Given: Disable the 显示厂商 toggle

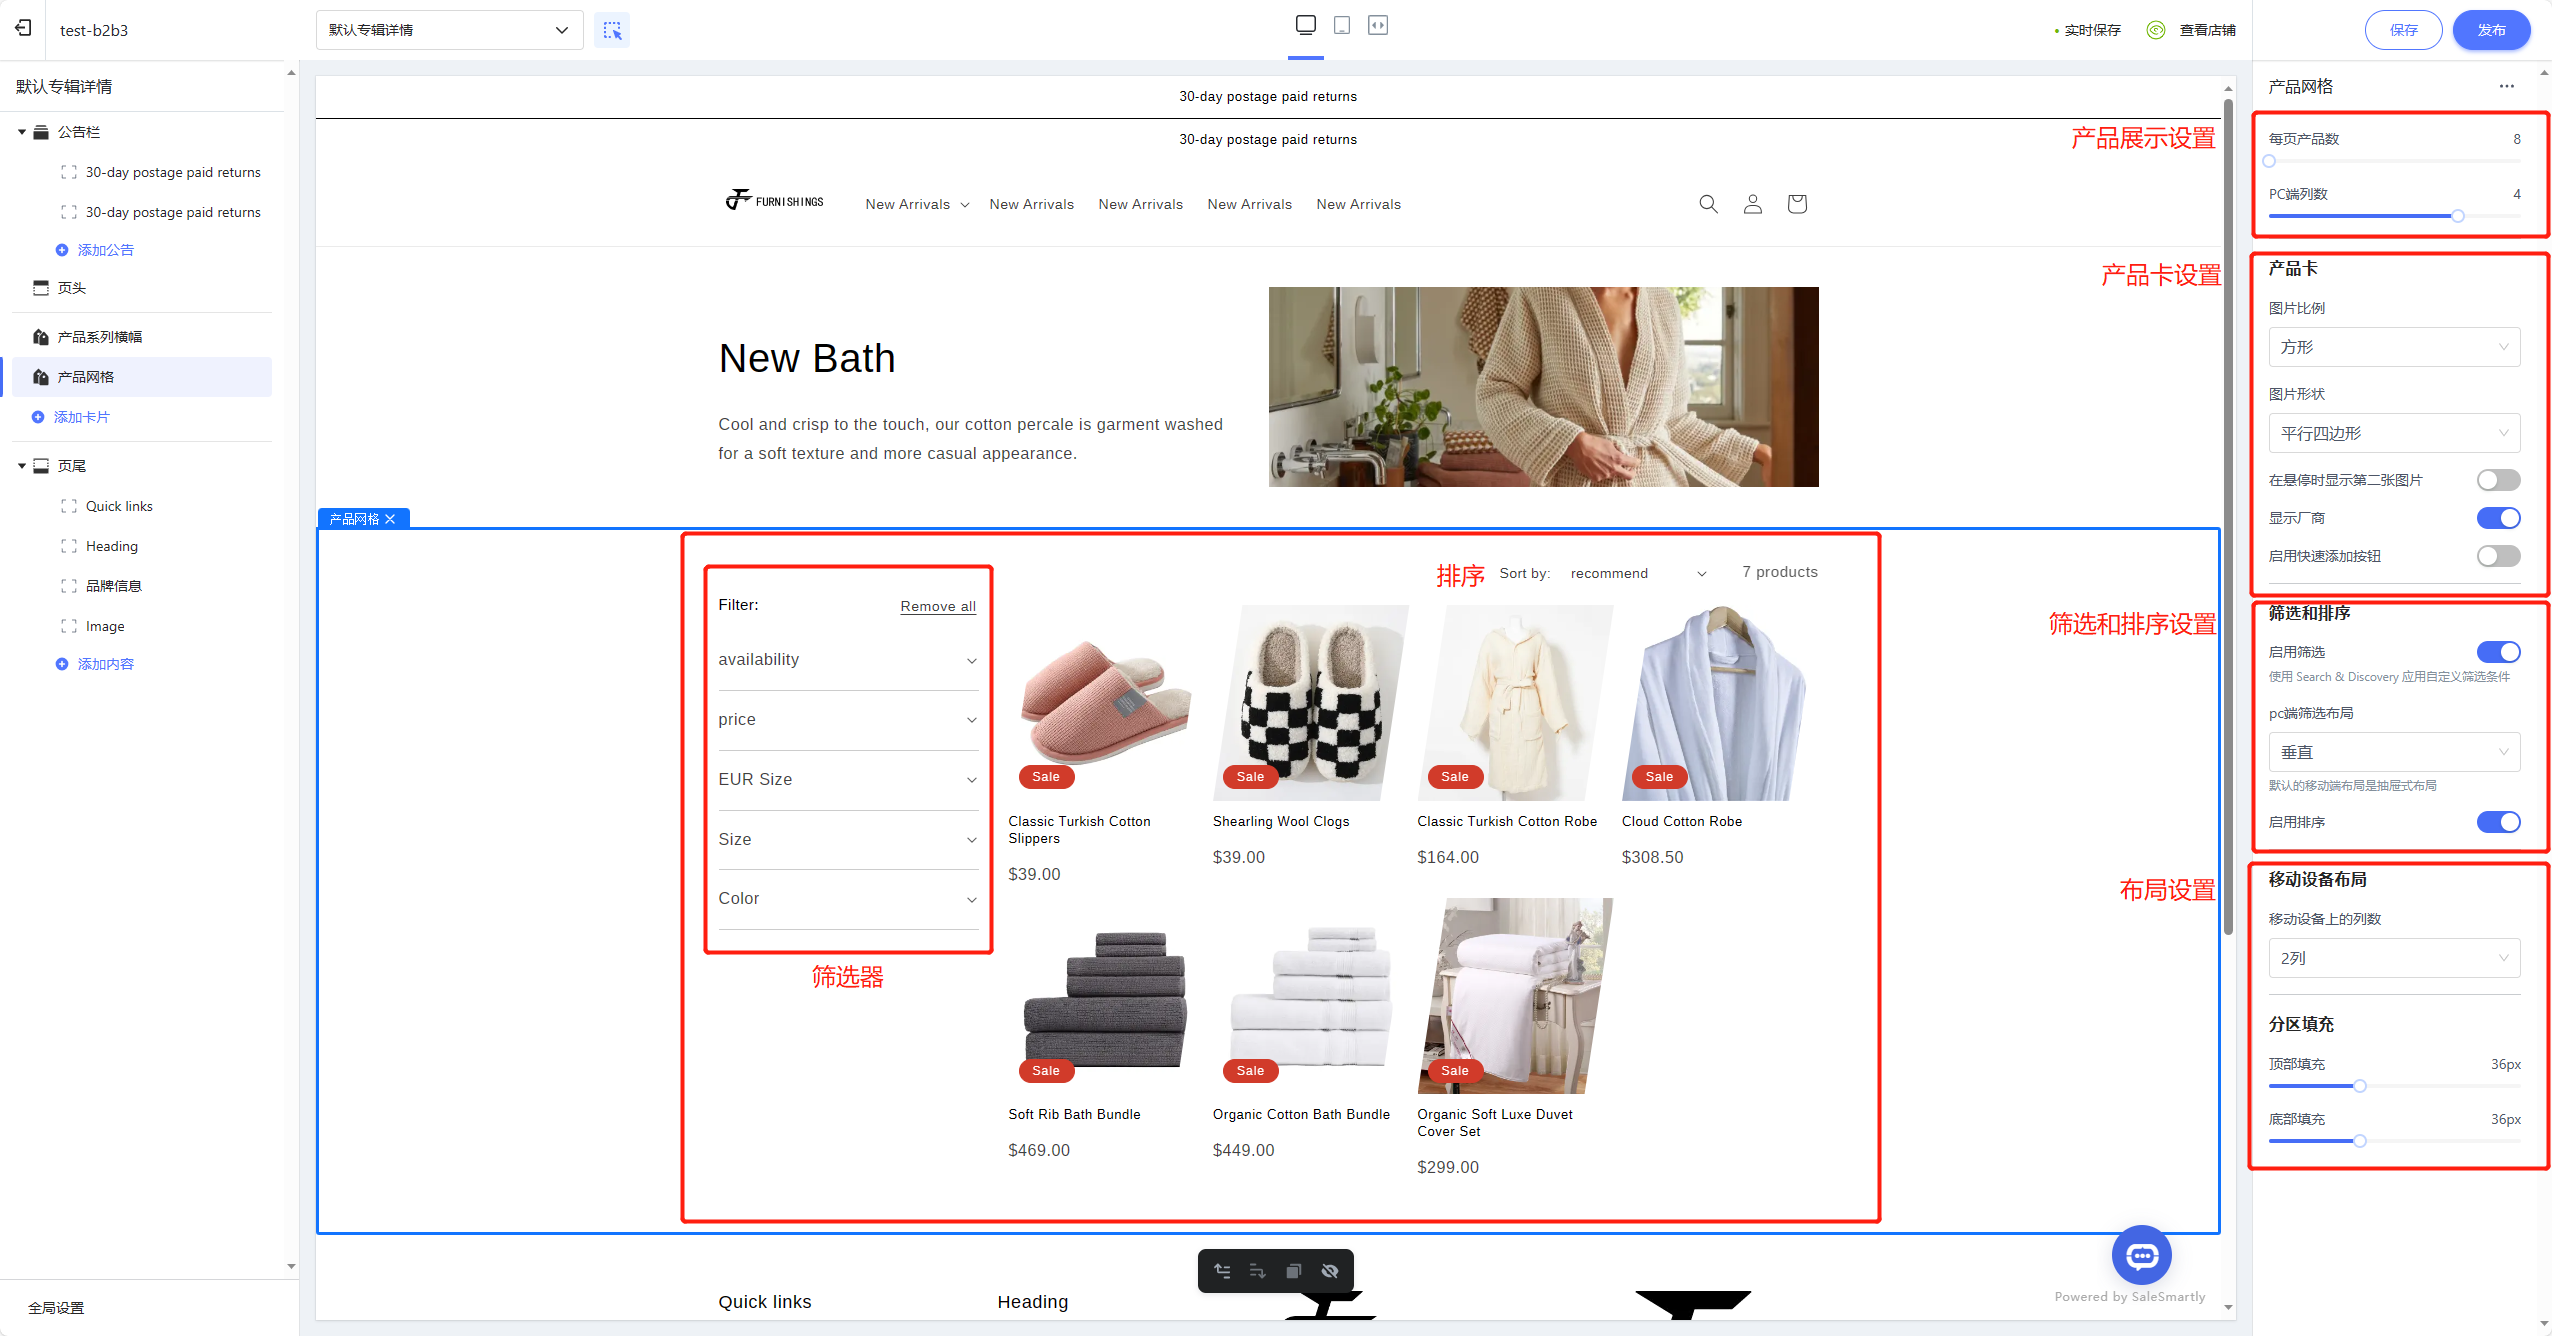Looking at the screenshot, I should click(2498, 518).
